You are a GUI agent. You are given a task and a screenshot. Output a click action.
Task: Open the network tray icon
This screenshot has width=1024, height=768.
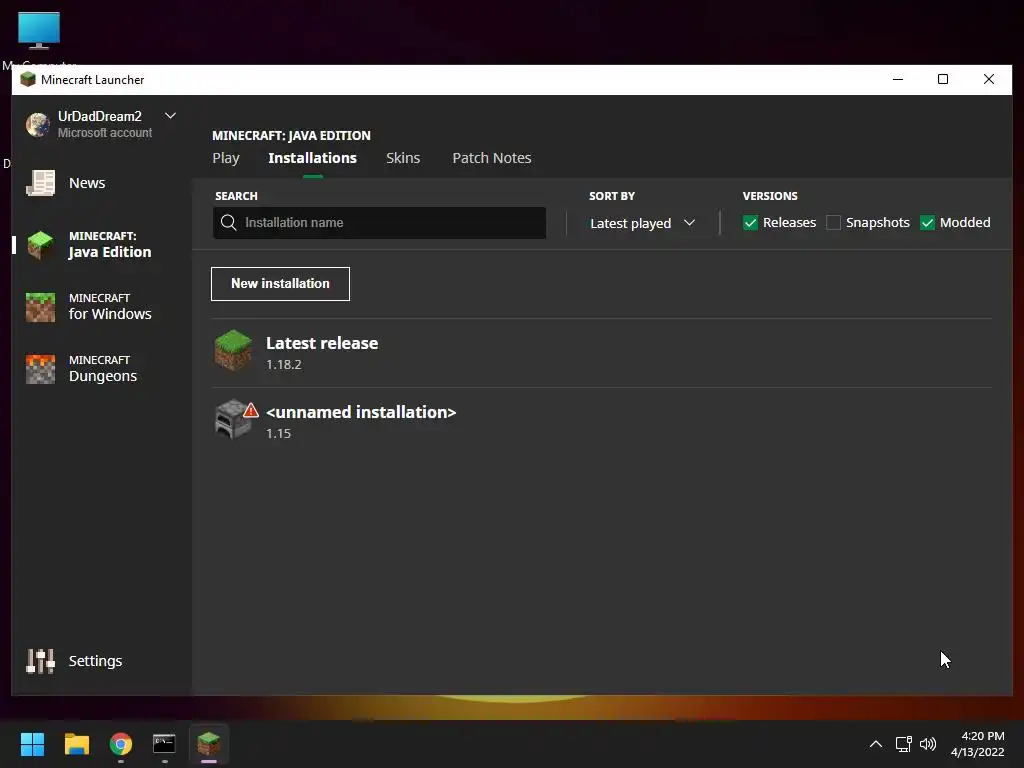pos(903,744)
